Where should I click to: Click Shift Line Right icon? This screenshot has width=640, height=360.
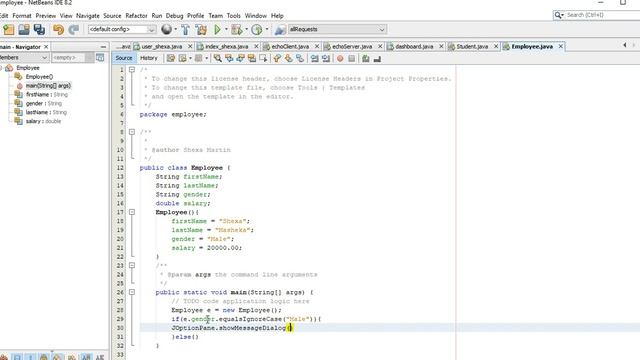[x=326, y=58]
